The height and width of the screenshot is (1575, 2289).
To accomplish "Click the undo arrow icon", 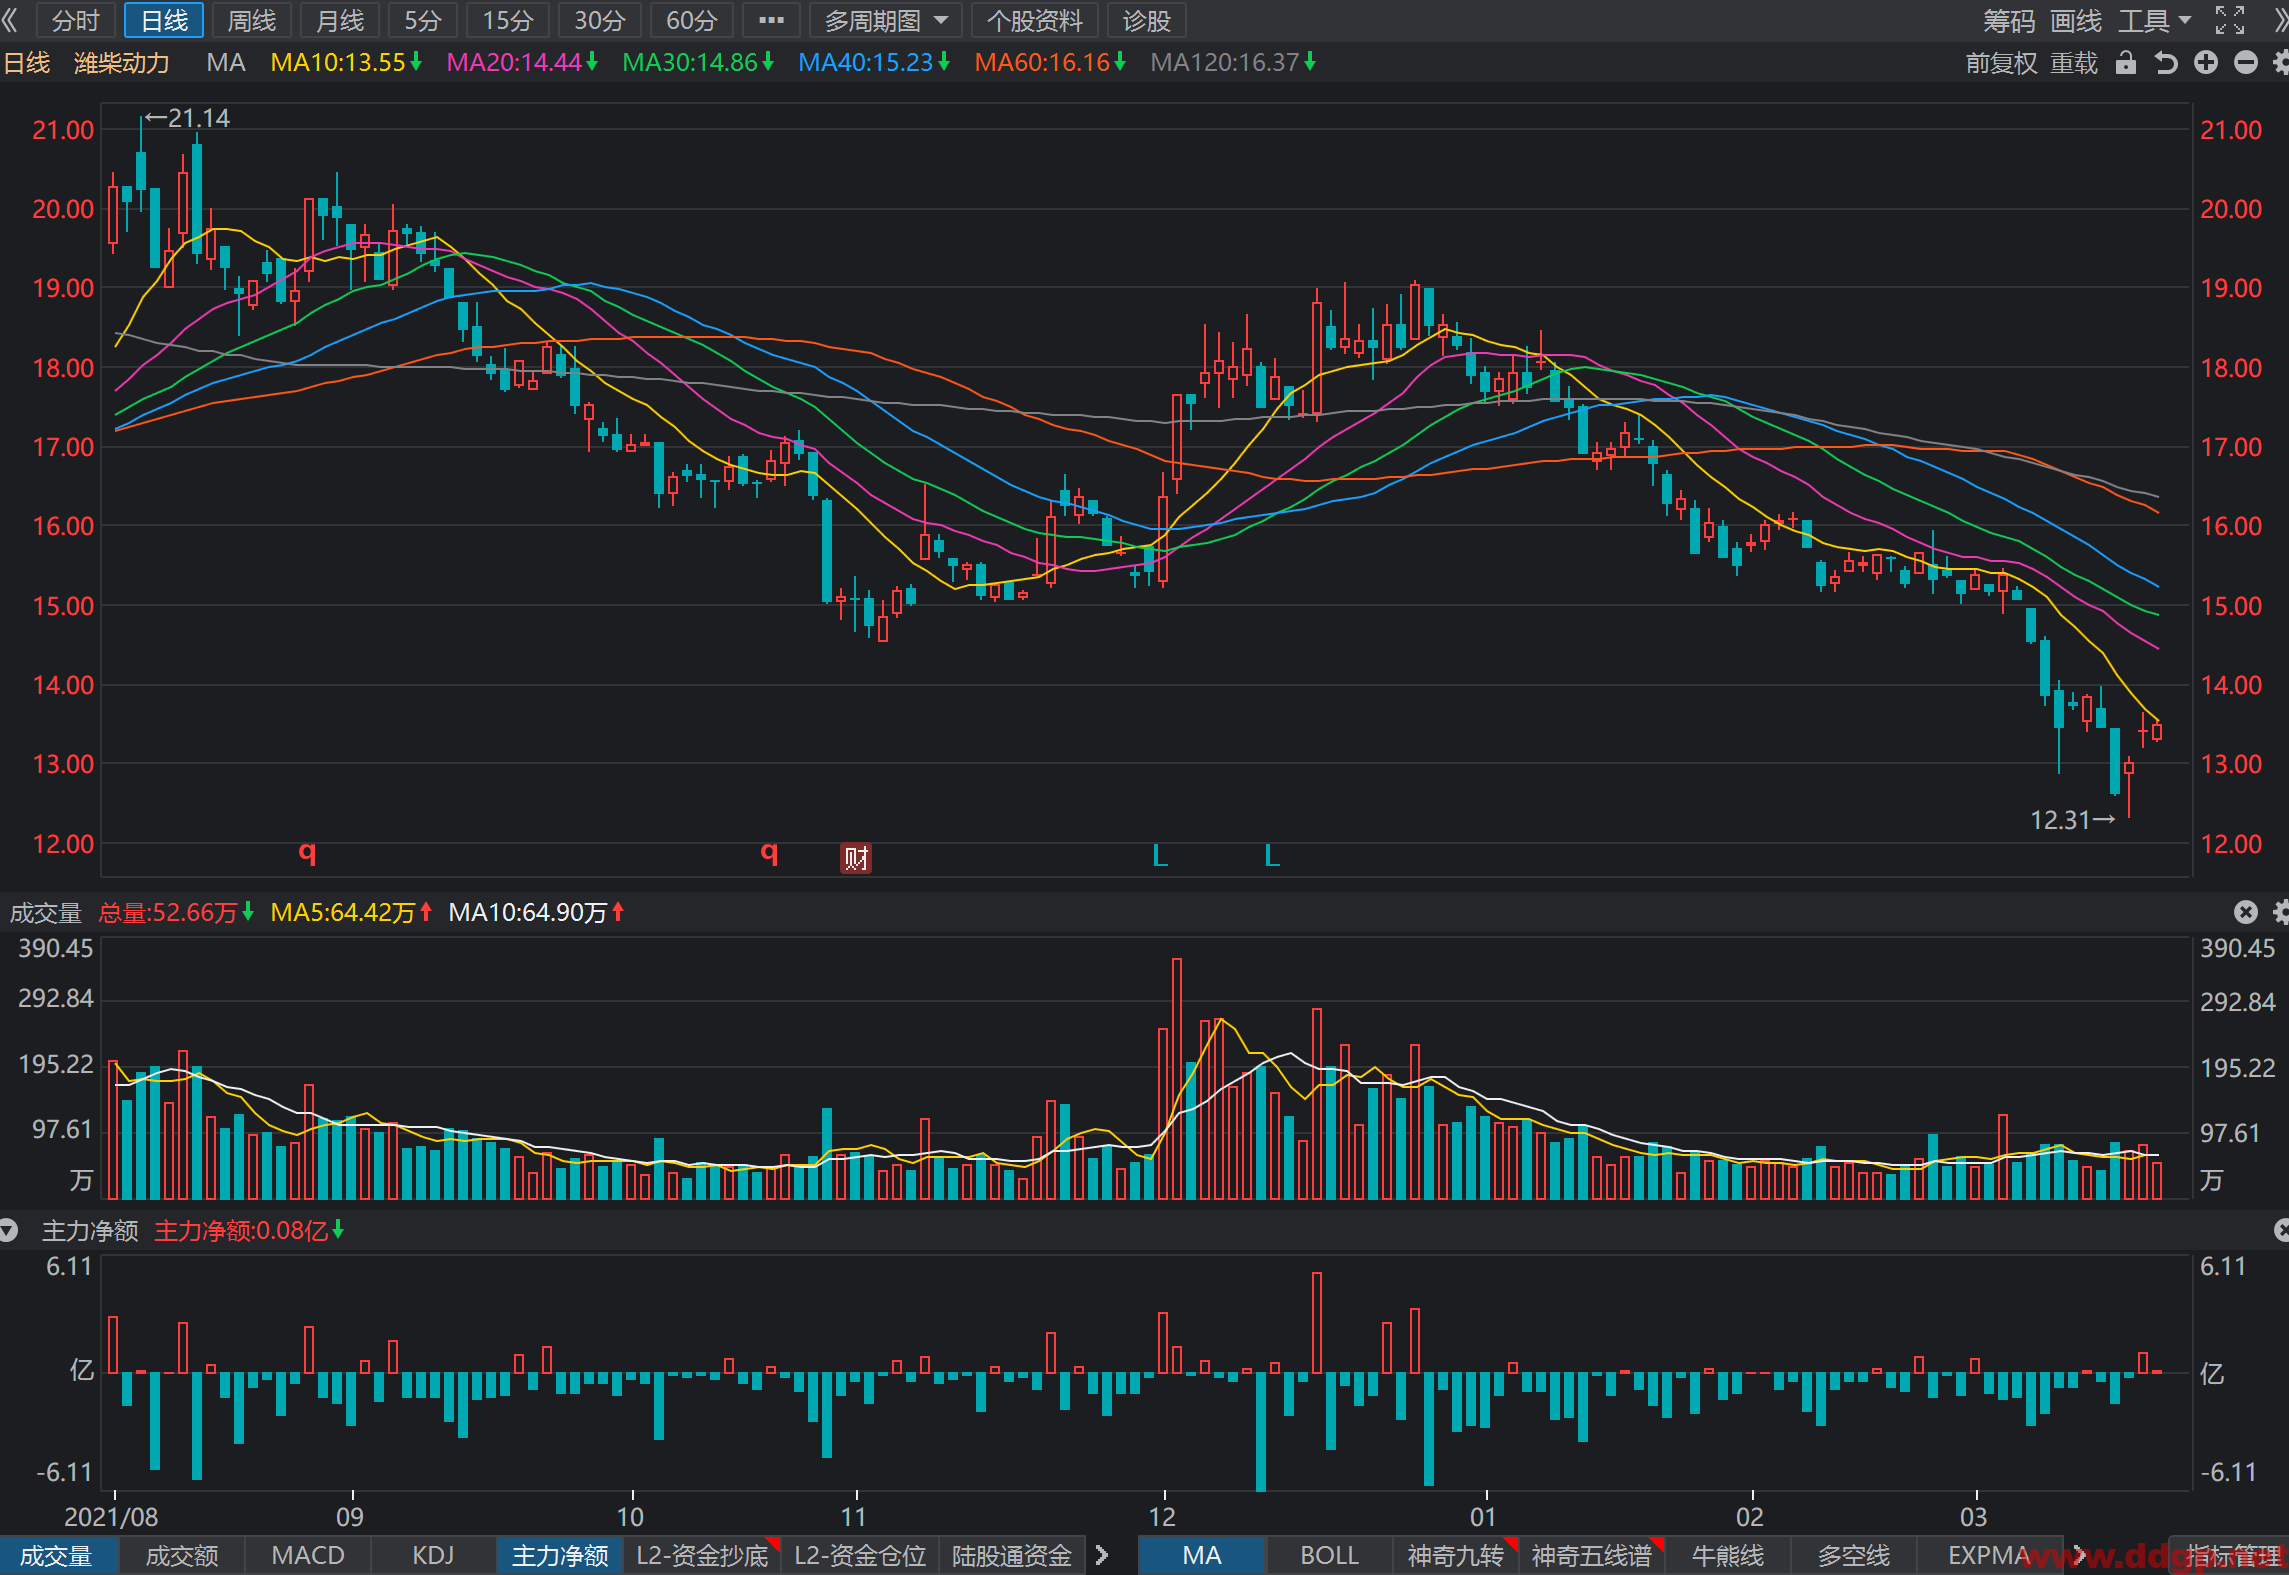I will (x=2166, y=63).
